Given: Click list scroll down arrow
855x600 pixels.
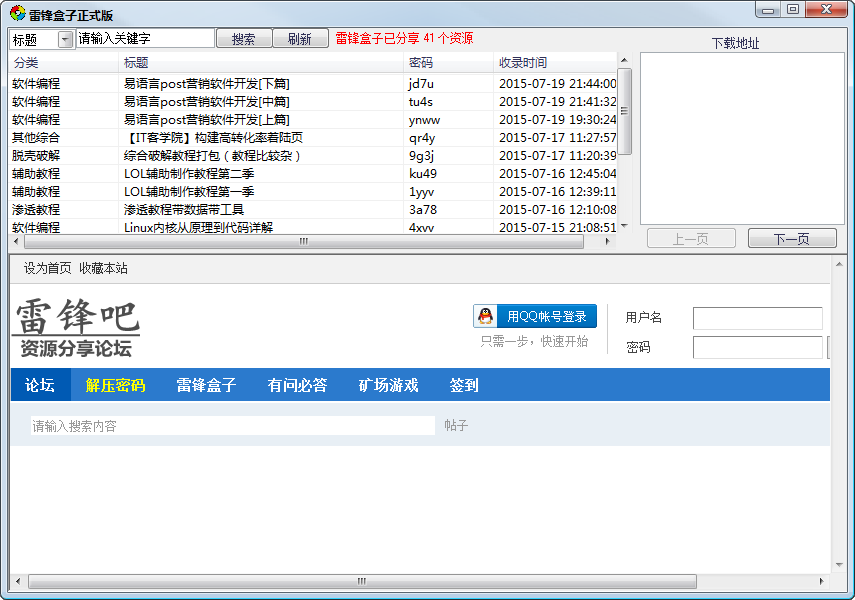Looking at the screenshot, I should click(624, 226).
